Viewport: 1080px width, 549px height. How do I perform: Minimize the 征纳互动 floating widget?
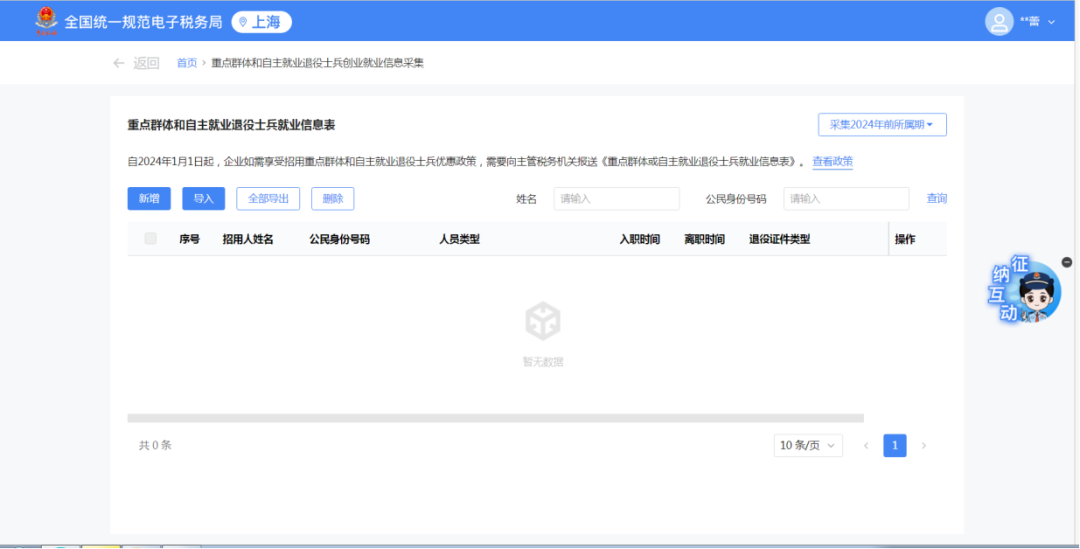coord(1067,261)
